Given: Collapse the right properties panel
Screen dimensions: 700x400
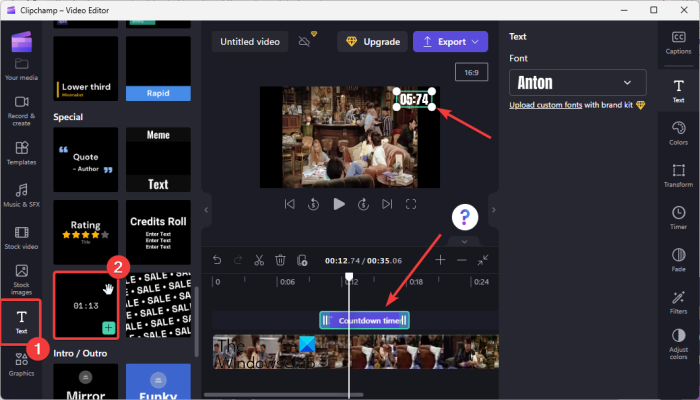Looking at the screenshot, I should (x=493, y=210).
